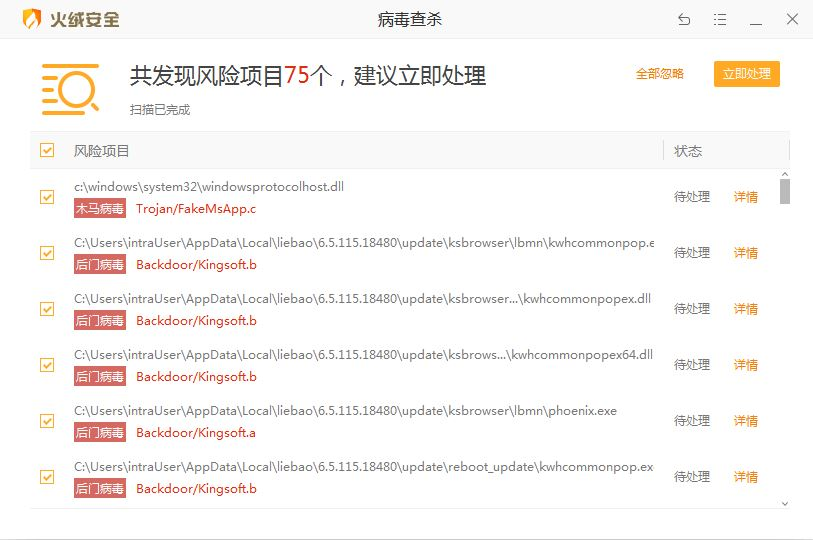Click the scrollbar down arrow
The width and height of the screenshot is (813, 540).
[x=784, y=502]
